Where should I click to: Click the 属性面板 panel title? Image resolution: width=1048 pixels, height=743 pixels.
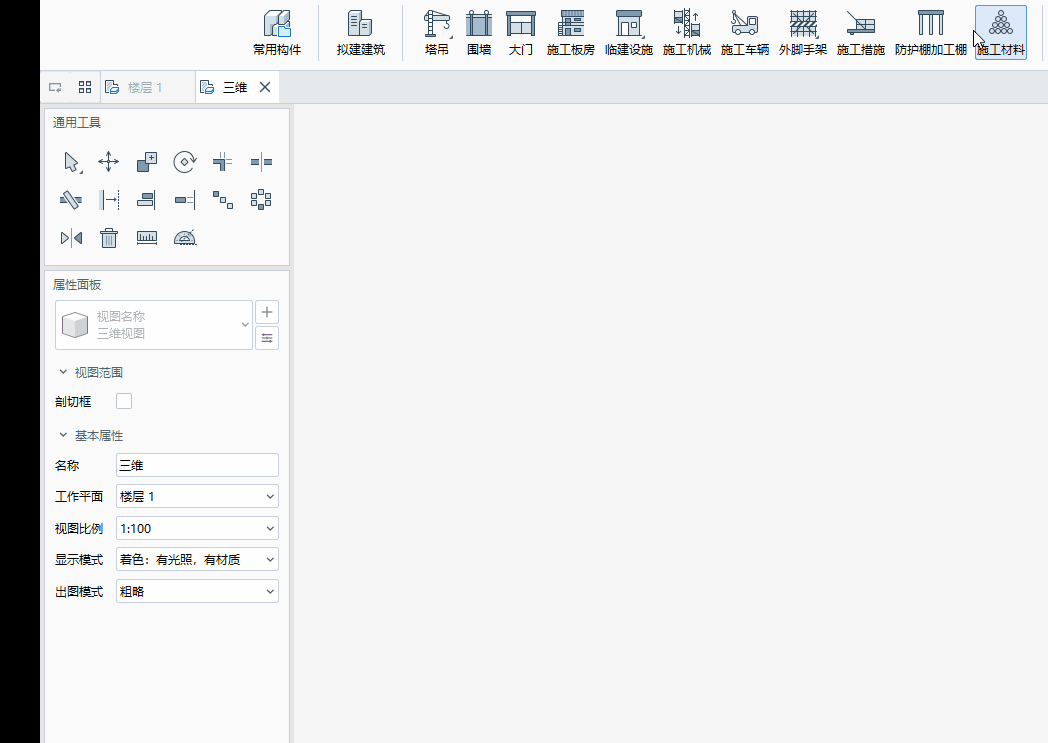point(77,285)
